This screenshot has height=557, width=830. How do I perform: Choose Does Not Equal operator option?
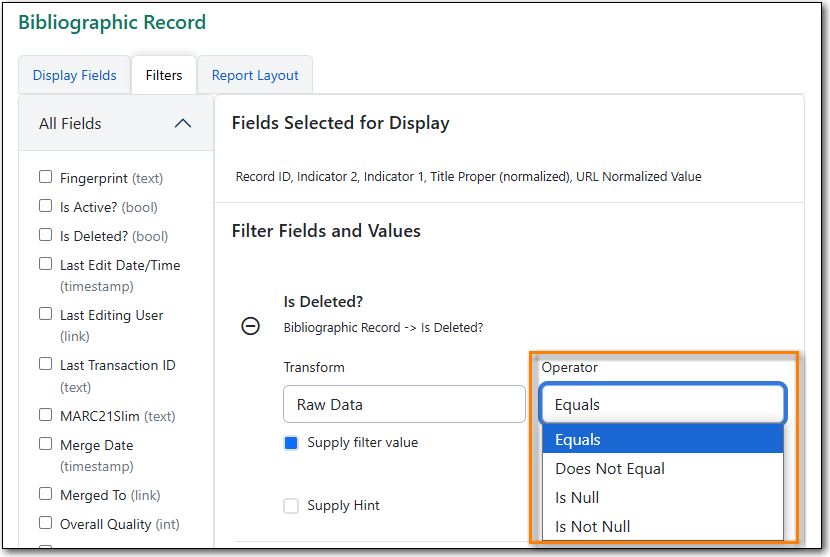[610, 469]
